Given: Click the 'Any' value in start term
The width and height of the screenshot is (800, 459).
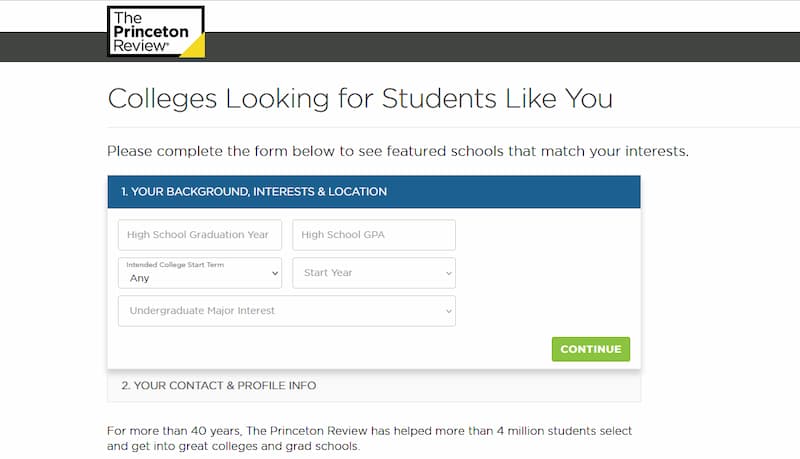Looking at the screenshot, I should click(x=139, y=278).
